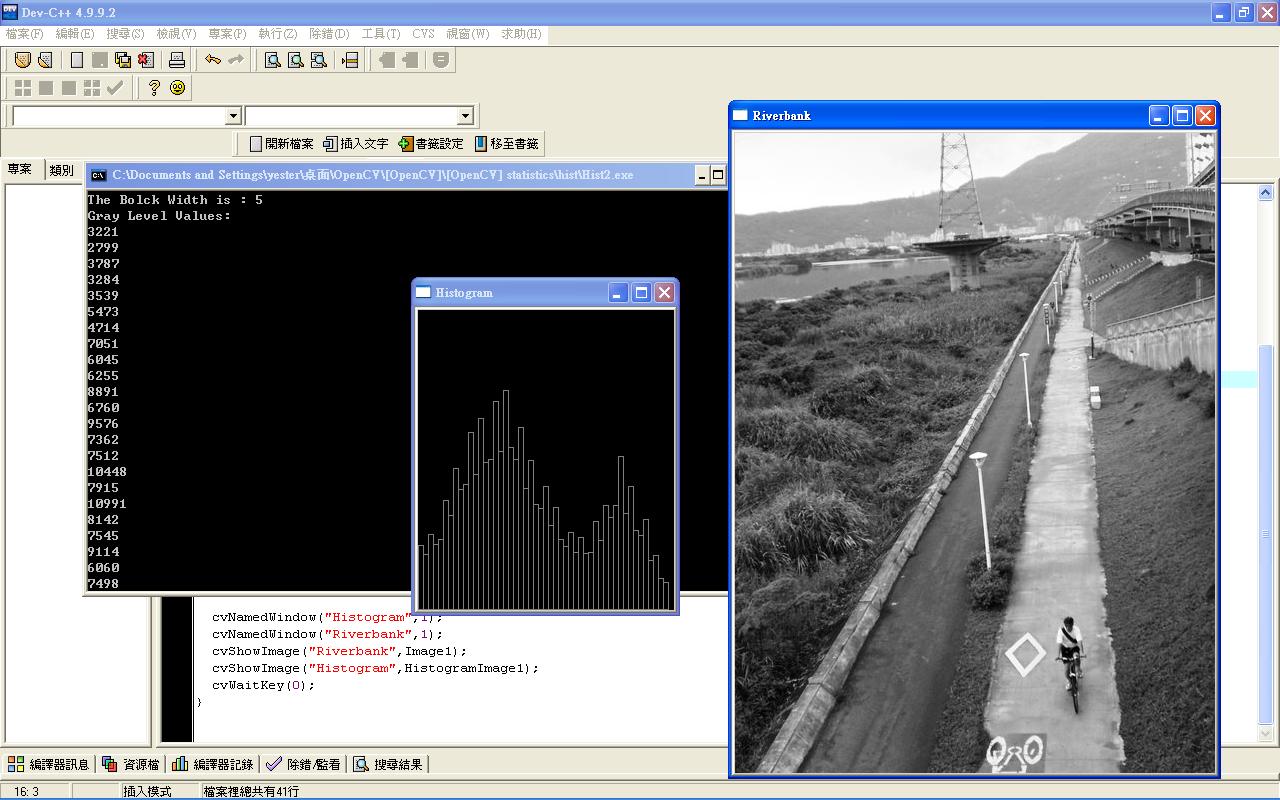Click the editor scrollbar down arrow
This screenshot has width=1280, height=800.
[x=1265, y=735]
